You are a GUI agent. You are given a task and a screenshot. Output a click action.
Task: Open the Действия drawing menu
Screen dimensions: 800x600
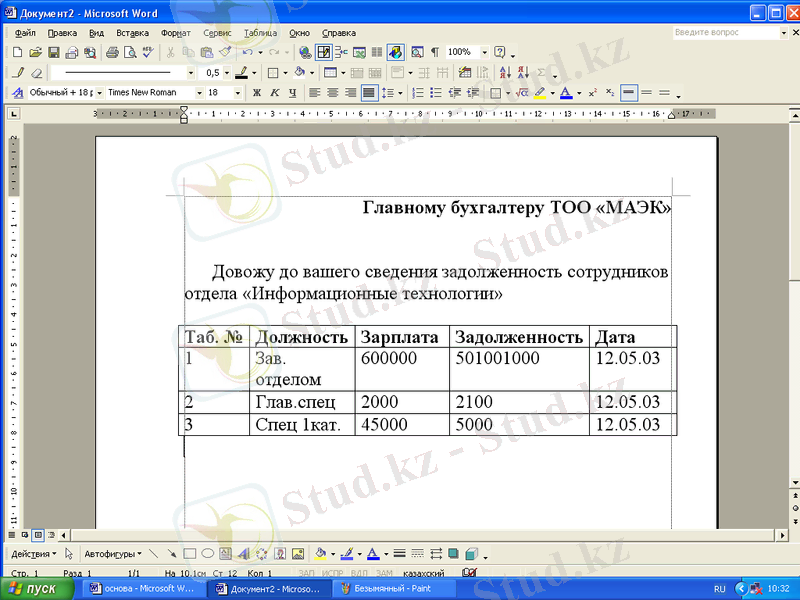click(34, 554)
